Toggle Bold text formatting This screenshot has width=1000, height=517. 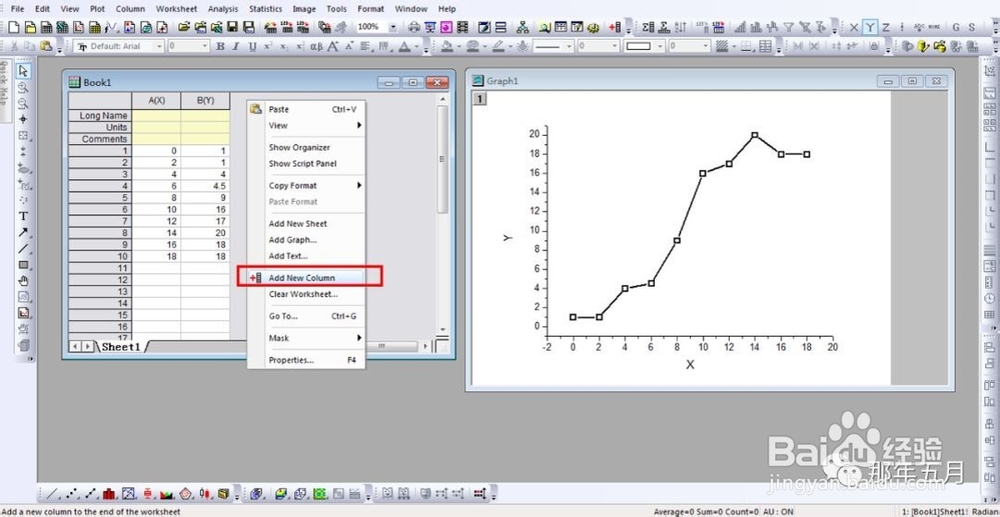pos(220,46)
